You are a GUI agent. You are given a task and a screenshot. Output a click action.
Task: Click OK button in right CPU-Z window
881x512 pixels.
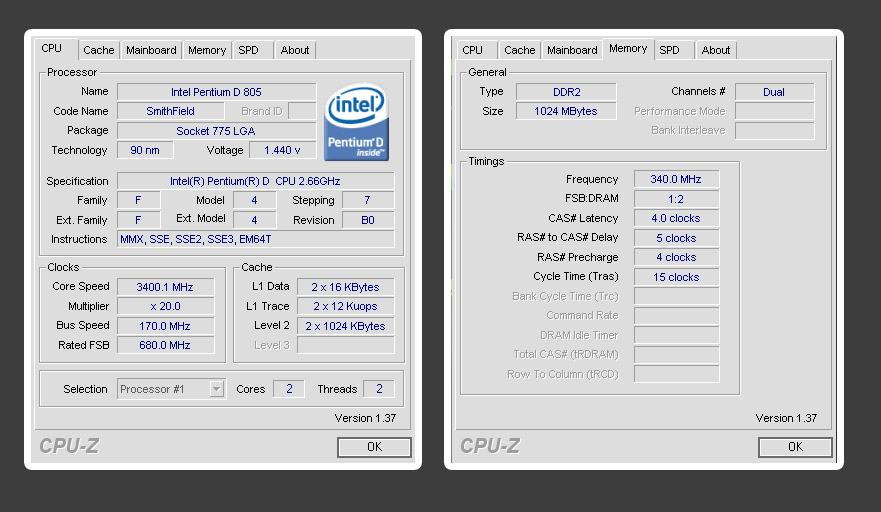click(x=795, y=447)
